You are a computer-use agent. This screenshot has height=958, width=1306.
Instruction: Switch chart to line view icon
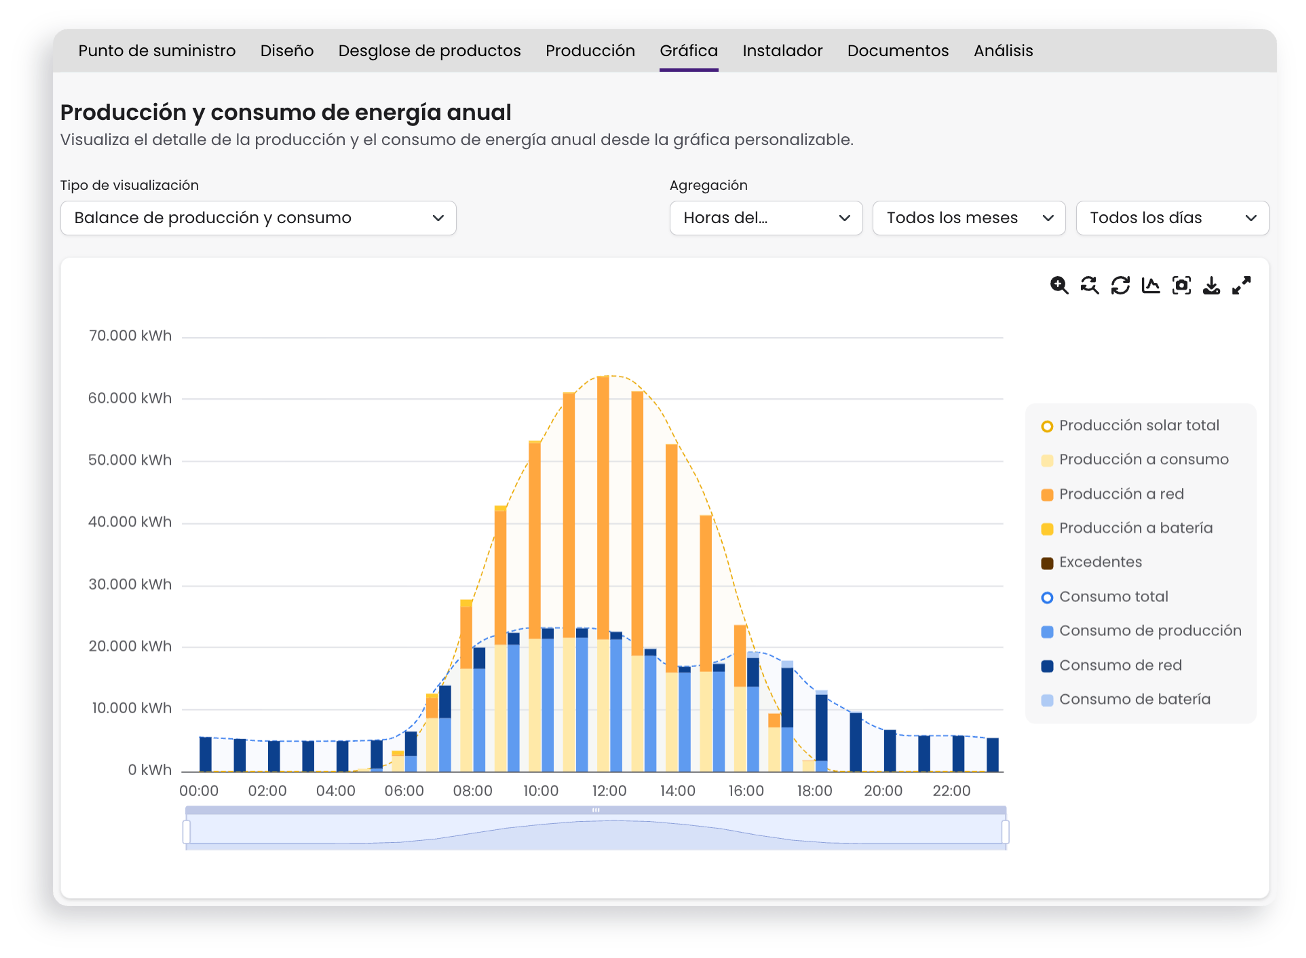[1151, 286]
